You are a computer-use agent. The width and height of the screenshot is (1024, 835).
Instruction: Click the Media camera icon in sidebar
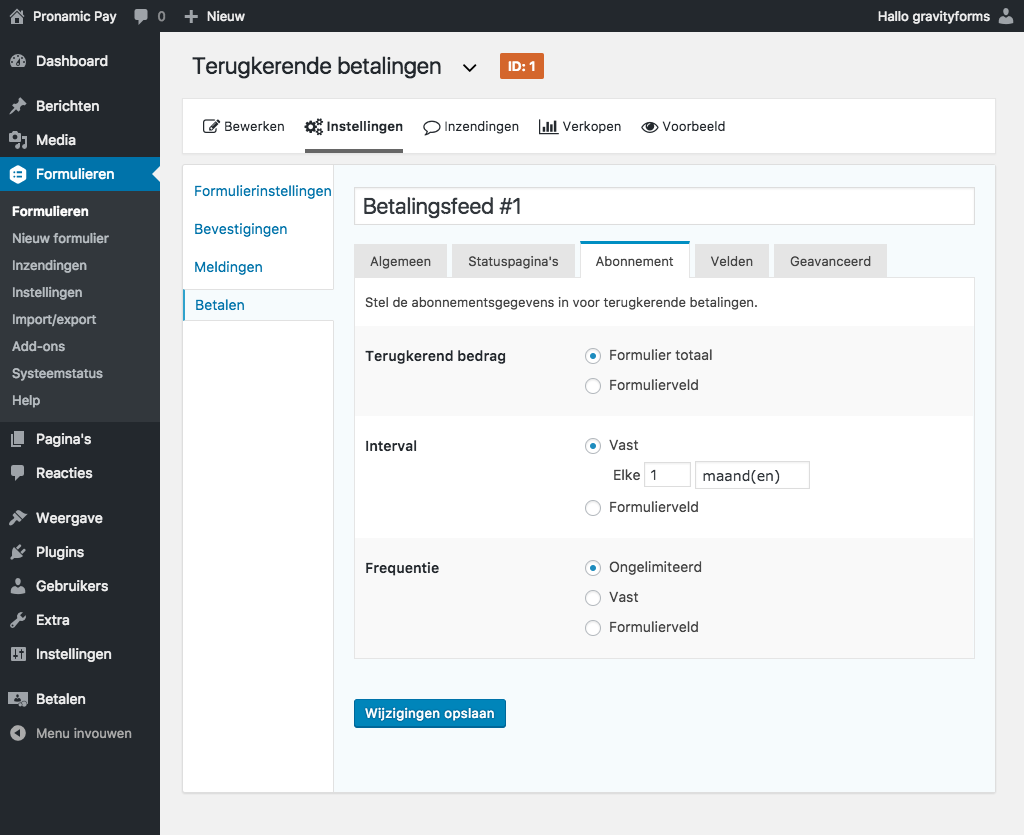18,140
